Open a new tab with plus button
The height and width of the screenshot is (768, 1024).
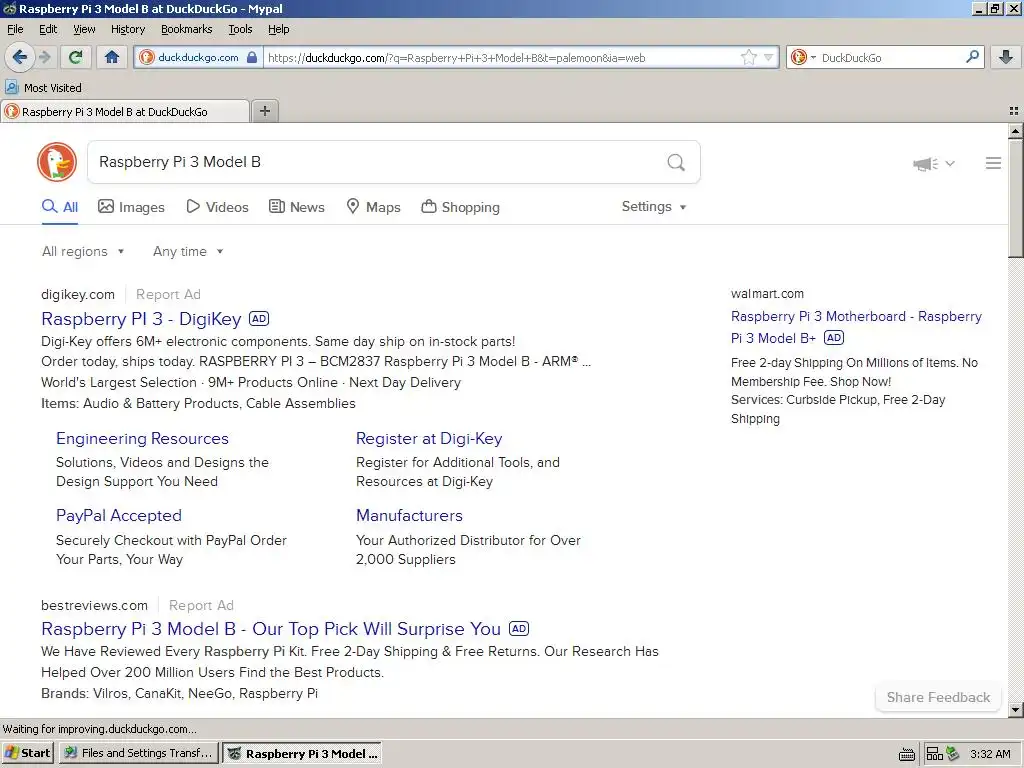[264, 111]
